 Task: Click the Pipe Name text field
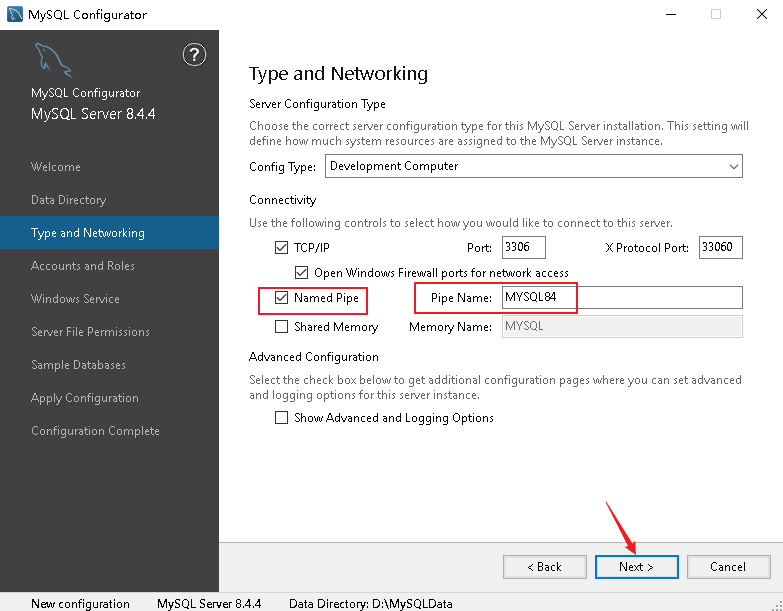click(622, 298)
